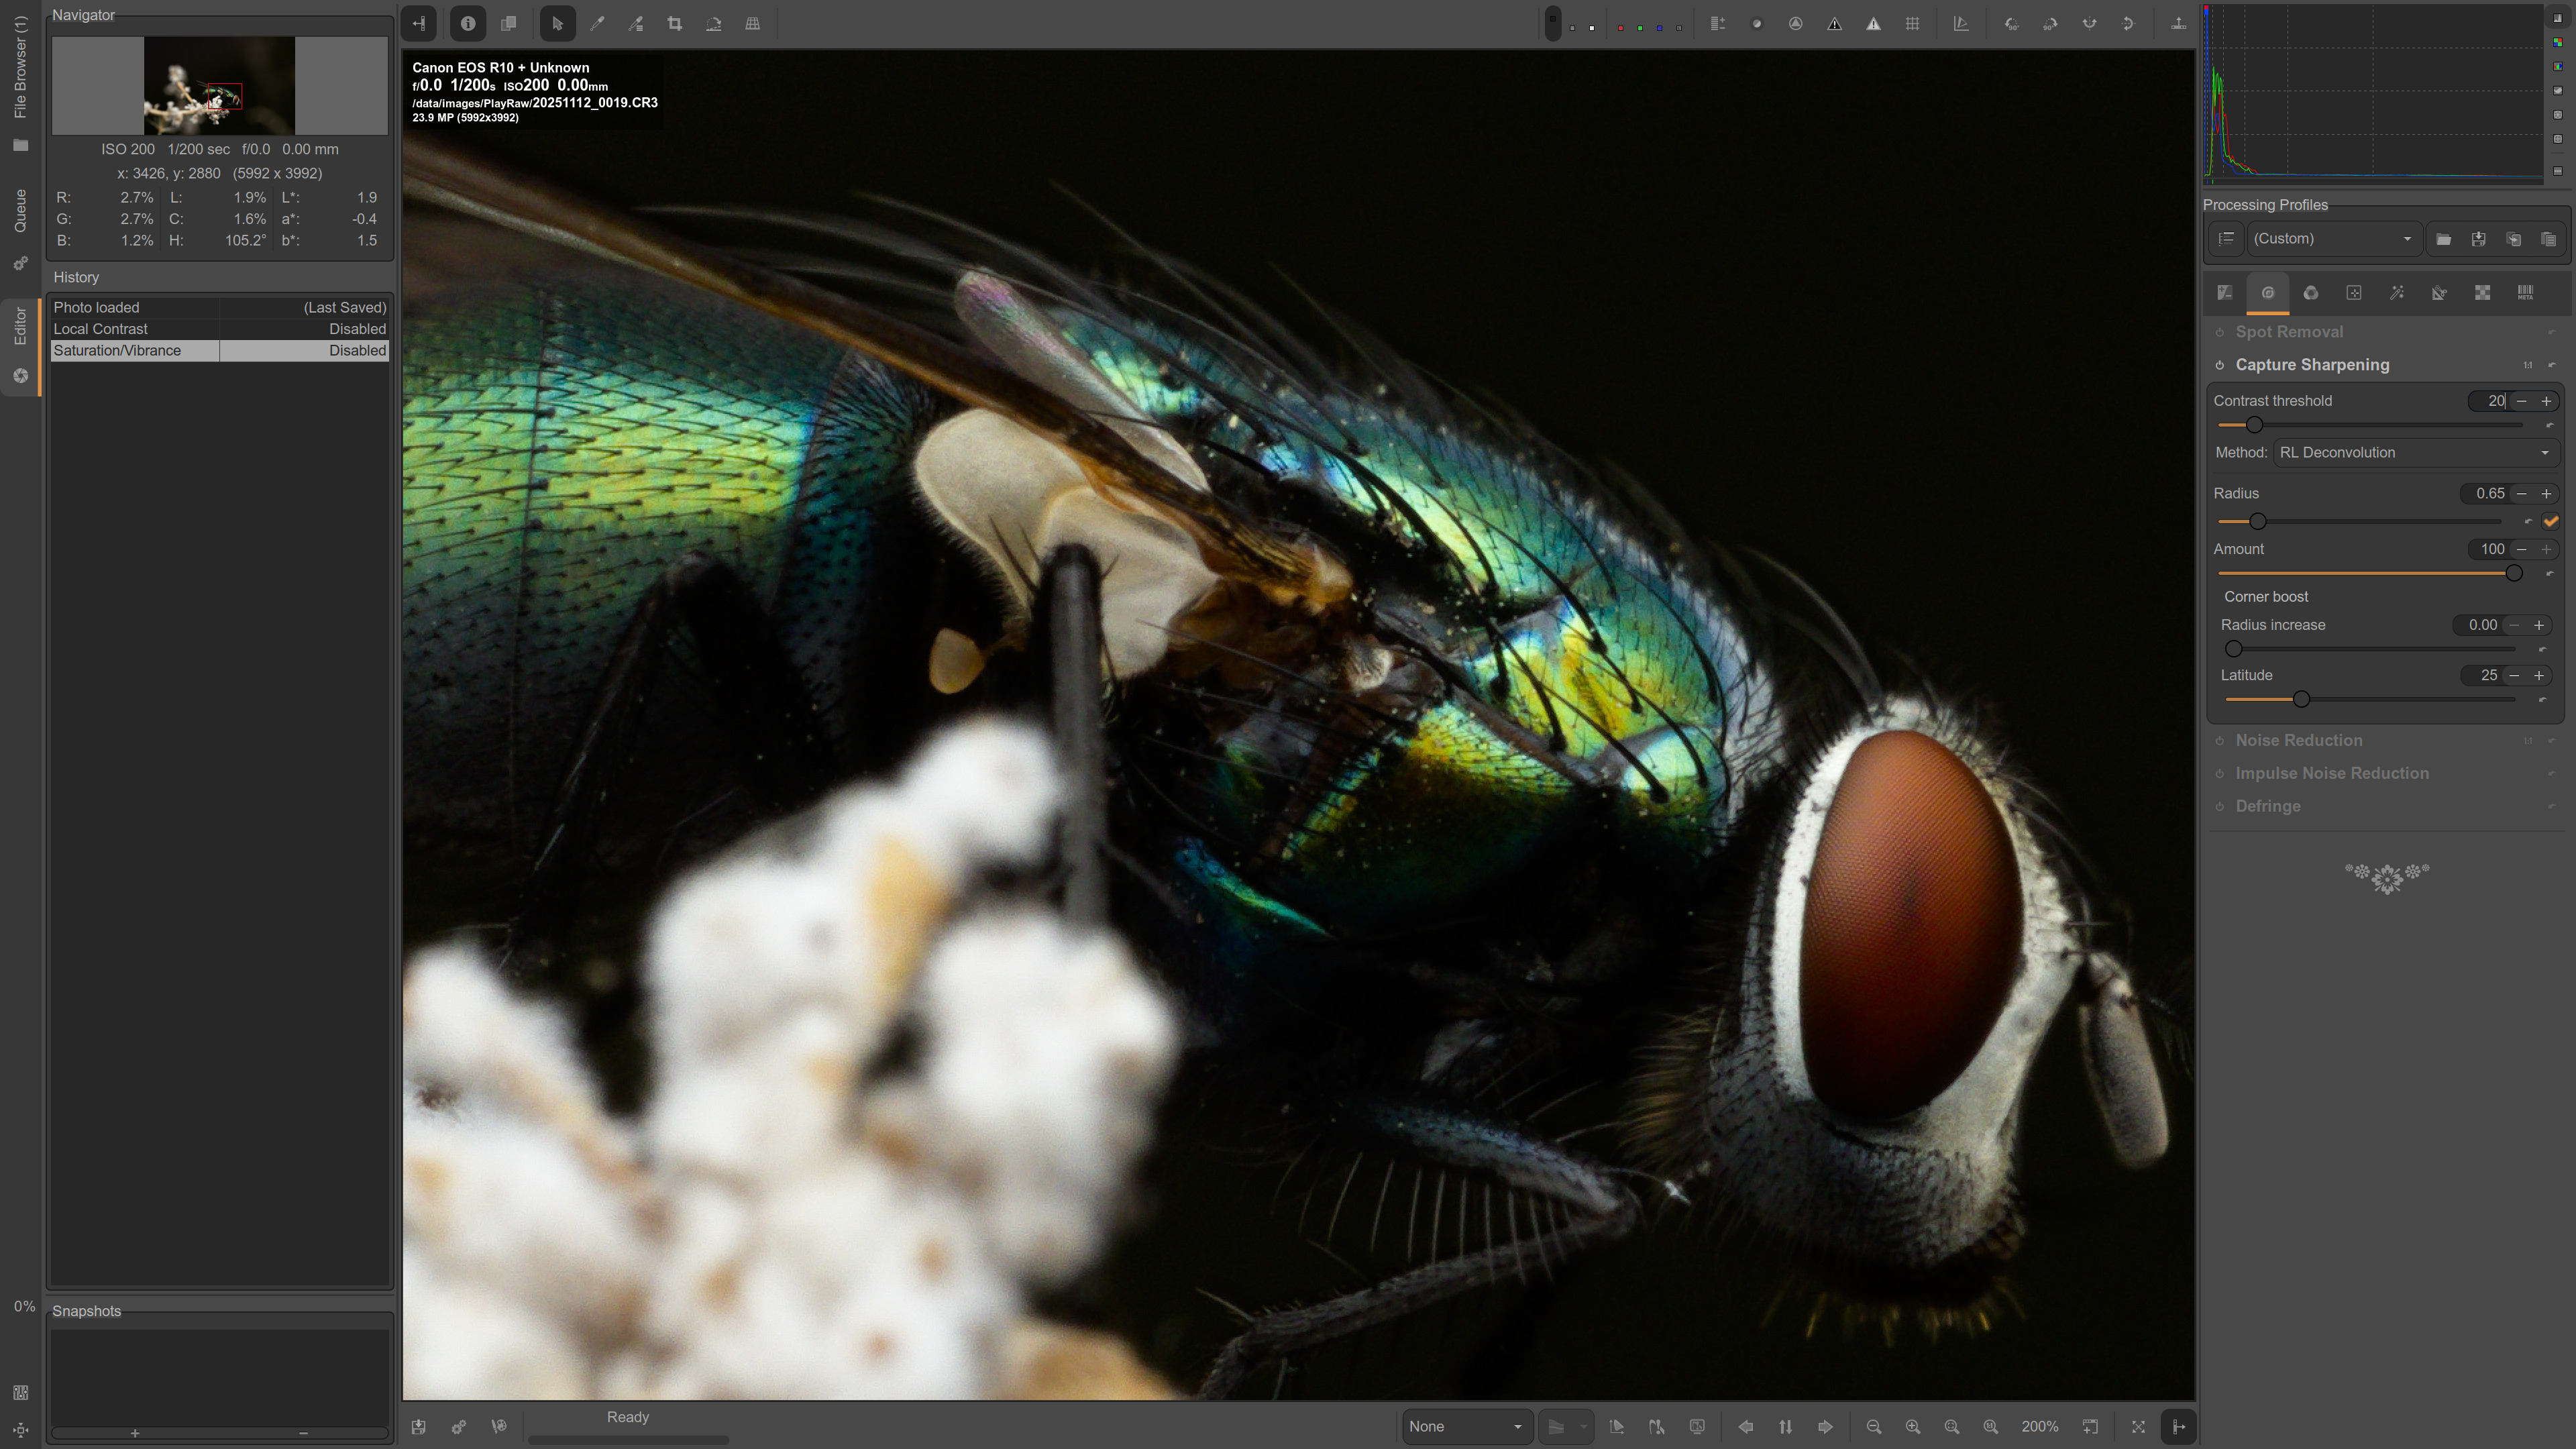Open the Metadata tab
This screenshot has width=2576, height=1449.
click(2526, 293)
